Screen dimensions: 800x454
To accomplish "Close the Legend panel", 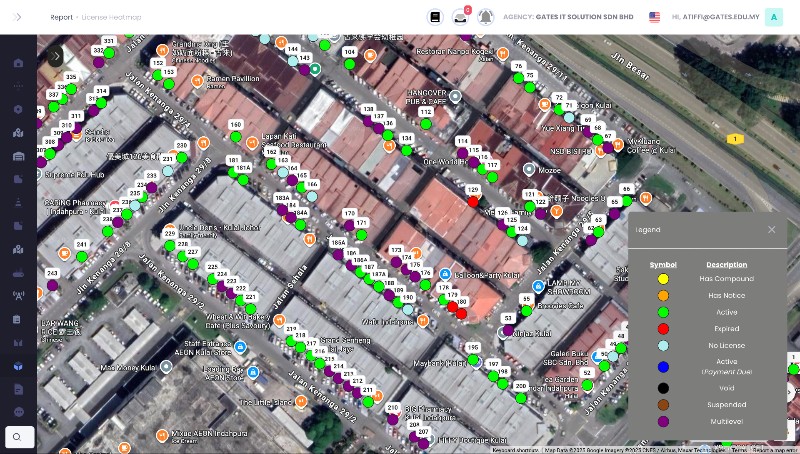I will point(771,230).
